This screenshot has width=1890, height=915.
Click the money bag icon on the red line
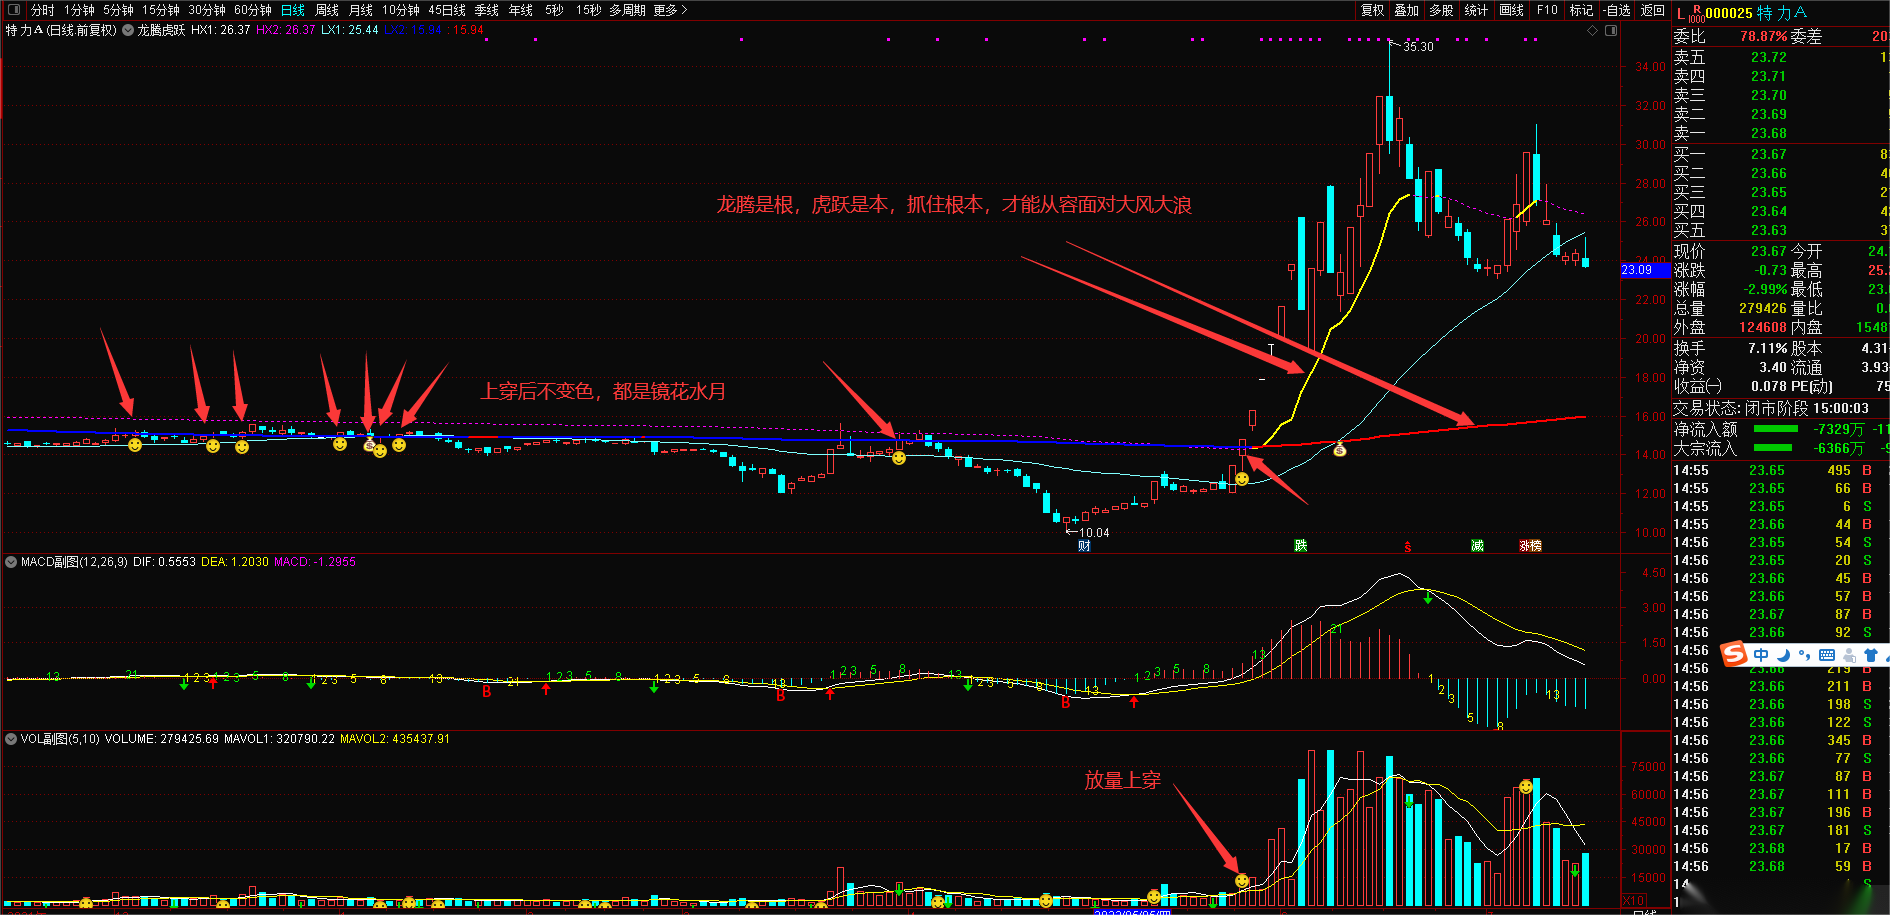coord(1340,450)
